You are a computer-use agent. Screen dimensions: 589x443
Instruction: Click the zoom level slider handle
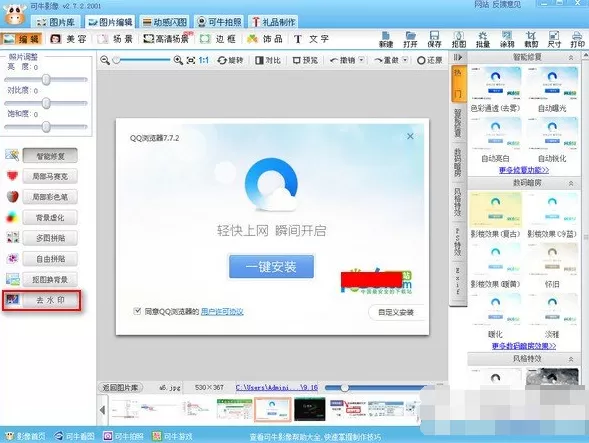(x=117, y=60)
